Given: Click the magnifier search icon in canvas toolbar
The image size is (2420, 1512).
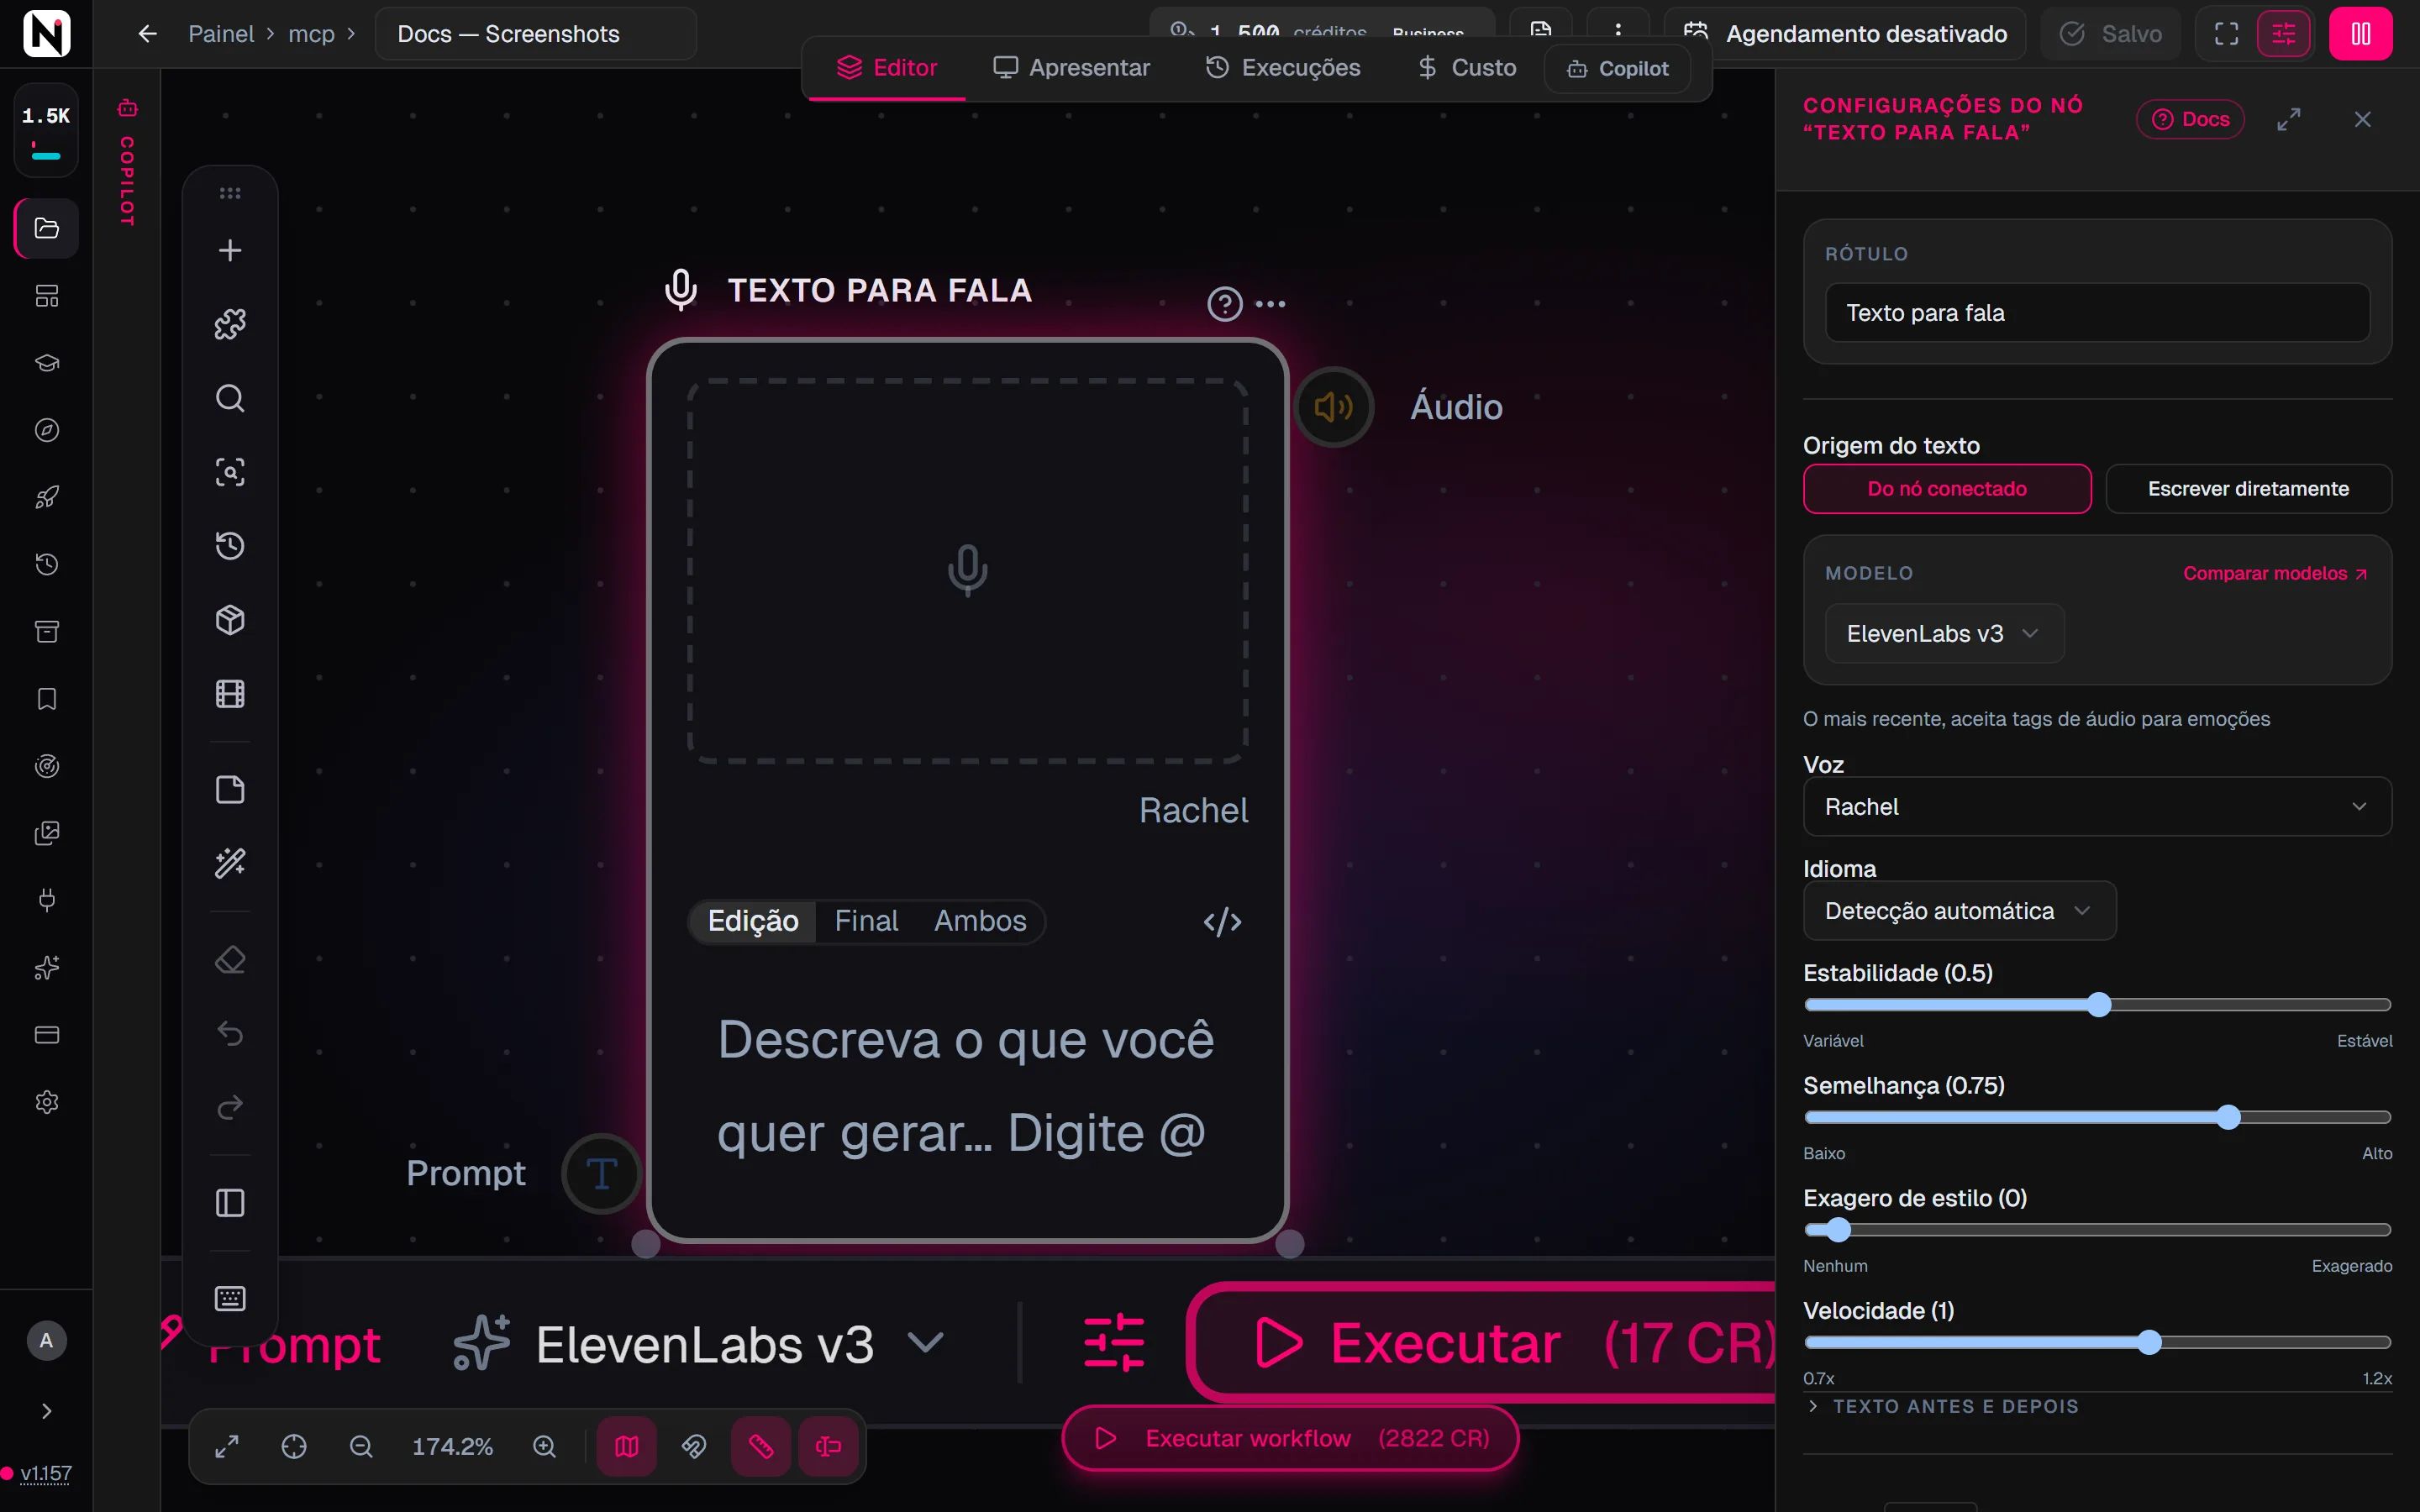Looking at the screenshot, I should click(x=230, y=398).
